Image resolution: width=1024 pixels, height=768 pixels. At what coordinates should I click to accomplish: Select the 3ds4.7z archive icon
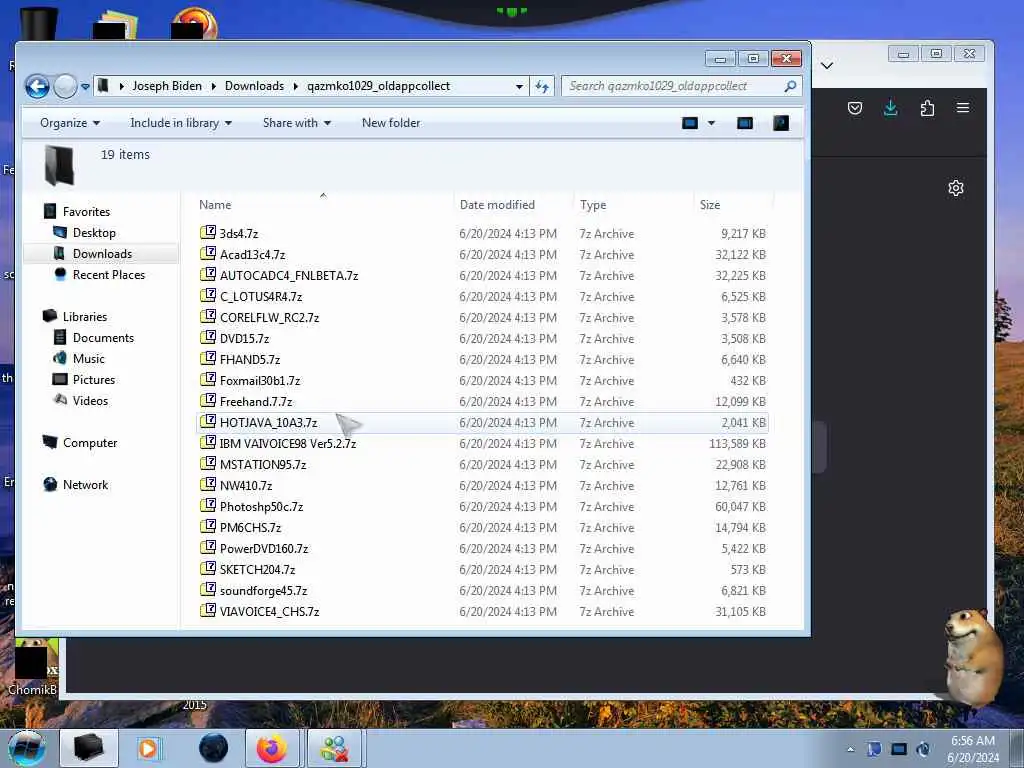[208, 232]
